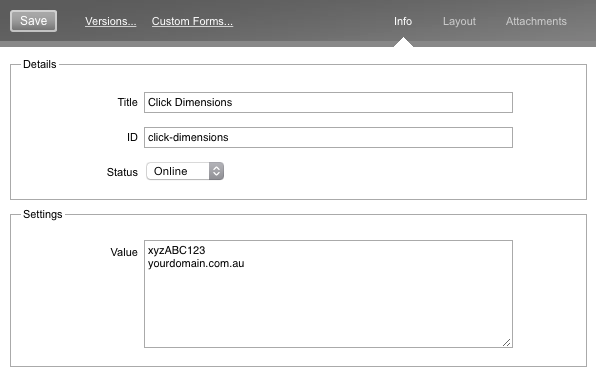This screenshot has height=380, width=596.
Task: Click the Settings section legend
Action: (43, 214)
